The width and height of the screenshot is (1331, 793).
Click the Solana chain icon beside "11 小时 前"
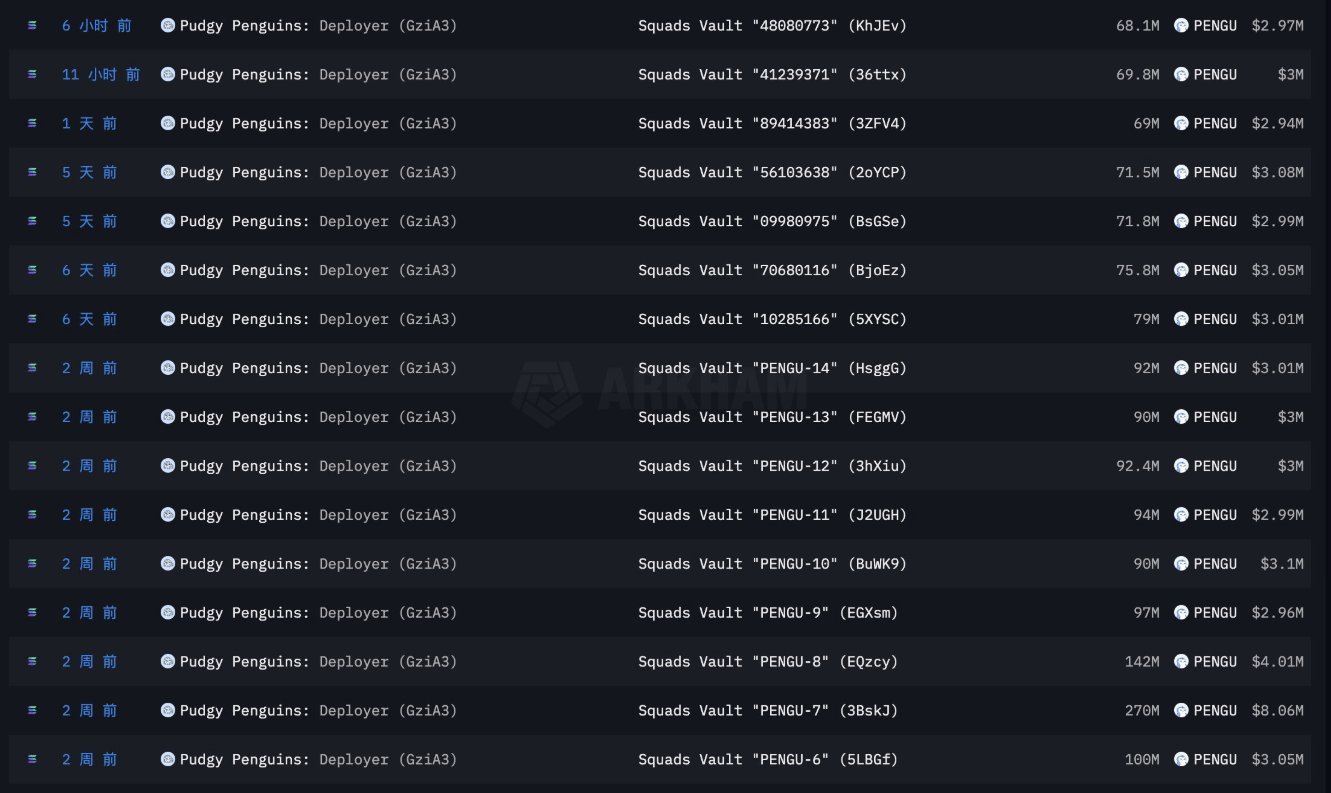point(32,75)
